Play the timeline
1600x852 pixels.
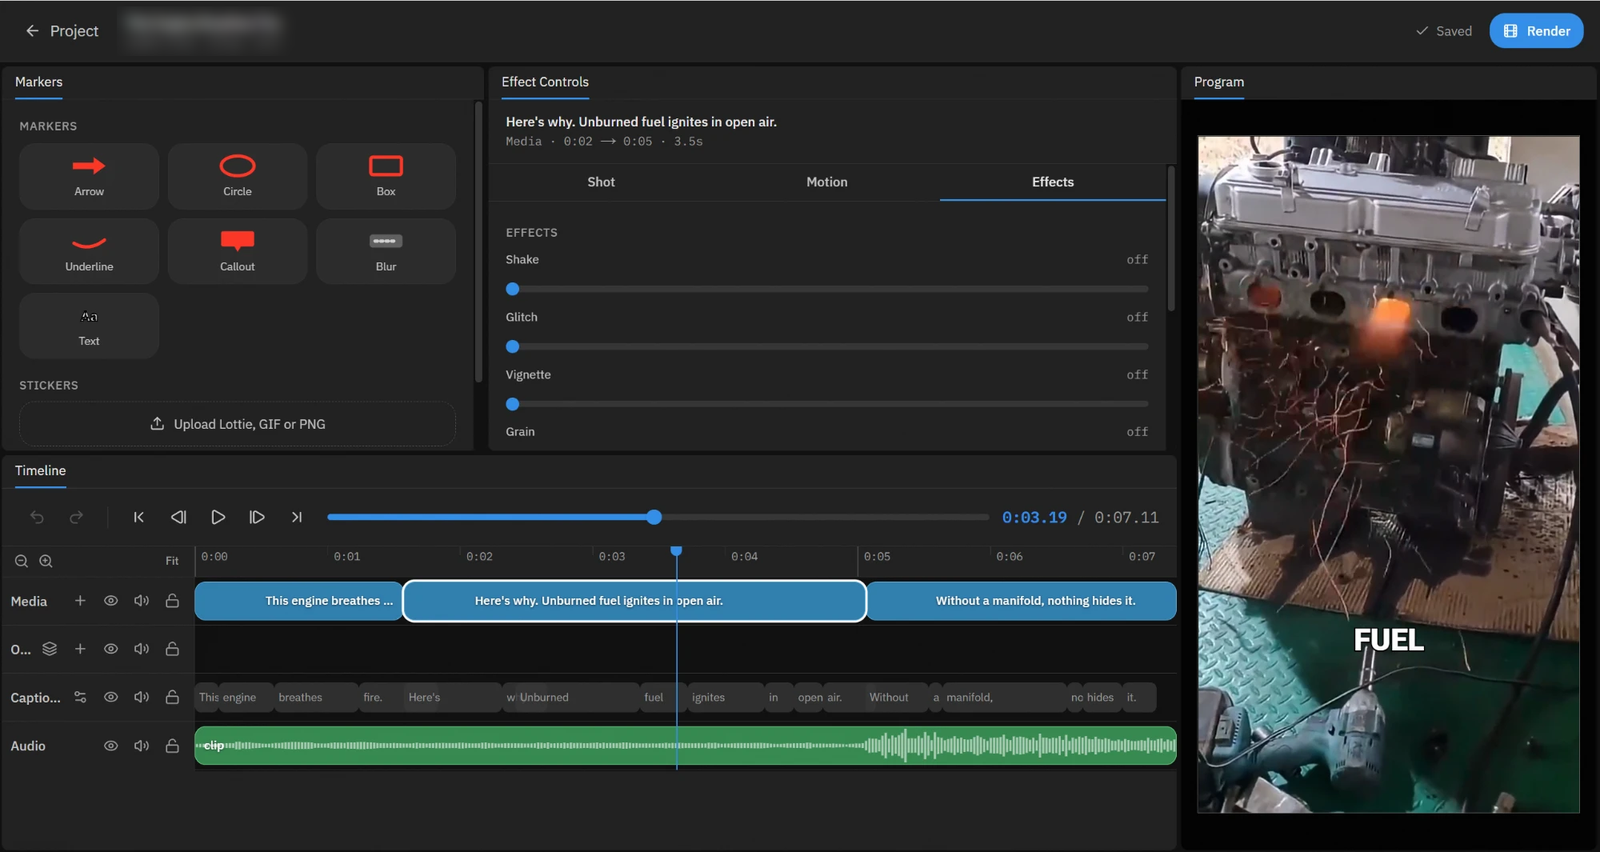(x=218, y=517)
